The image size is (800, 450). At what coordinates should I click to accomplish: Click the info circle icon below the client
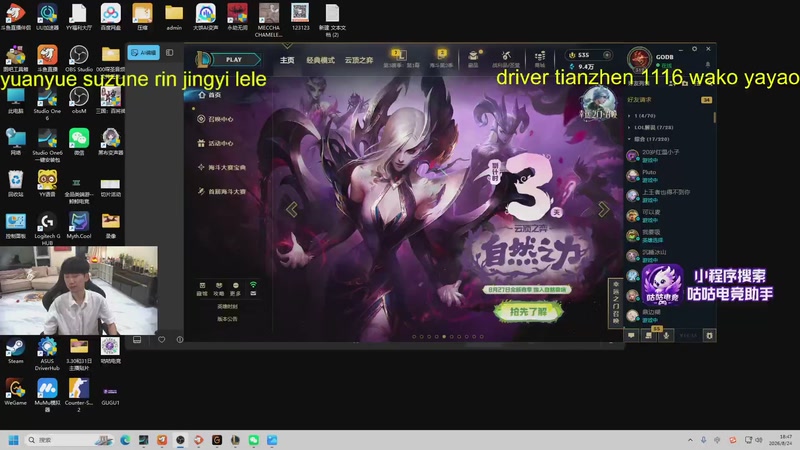tap(180, 340)
